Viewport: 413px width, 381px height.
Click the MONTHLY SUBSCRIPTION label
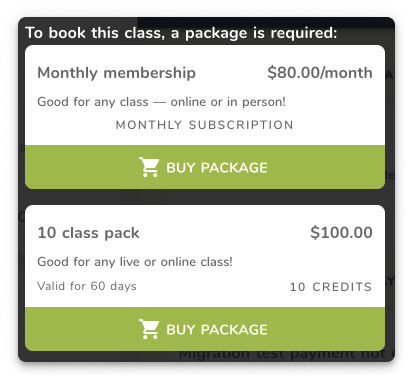204,125
